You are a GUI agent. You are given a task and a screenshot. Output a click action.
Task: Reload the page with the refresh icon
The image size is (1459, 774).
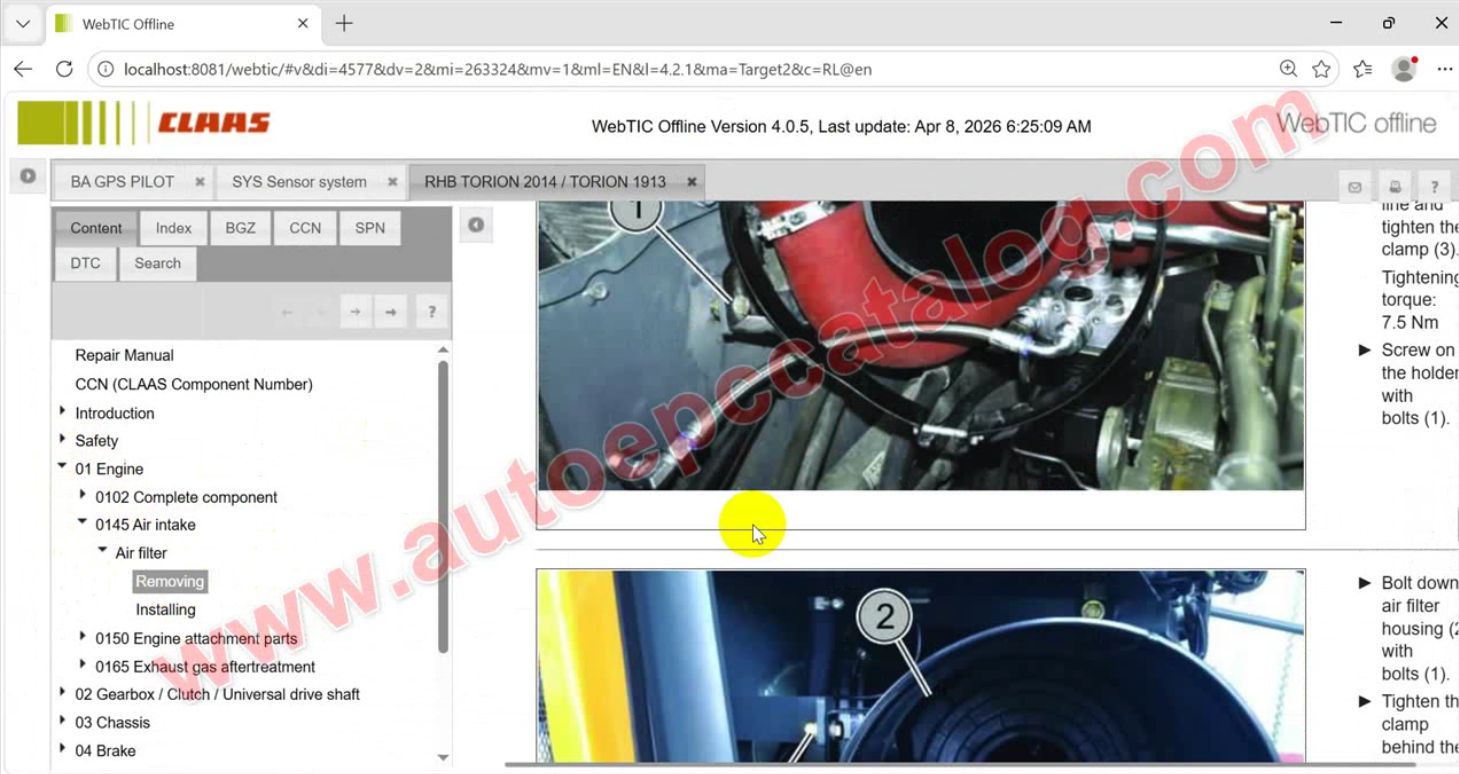[64, 69]
